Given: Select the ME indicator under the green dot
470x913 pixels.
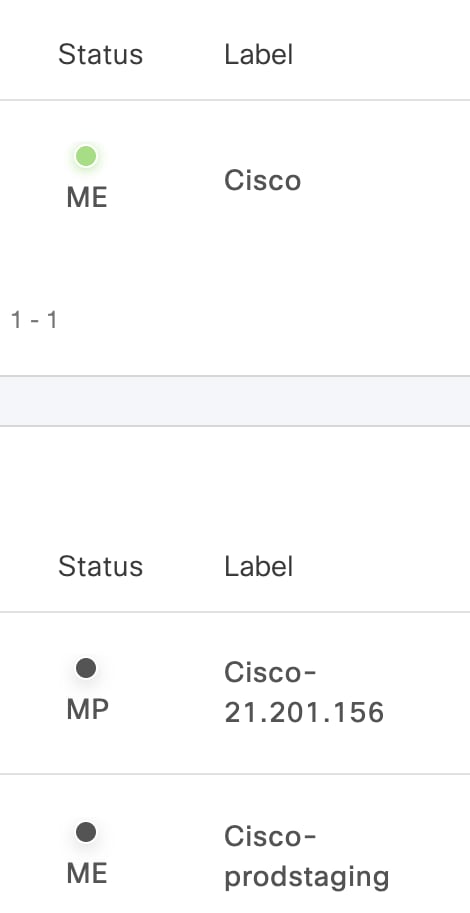Looking at the screenshot, I should [x=87, y=198].
